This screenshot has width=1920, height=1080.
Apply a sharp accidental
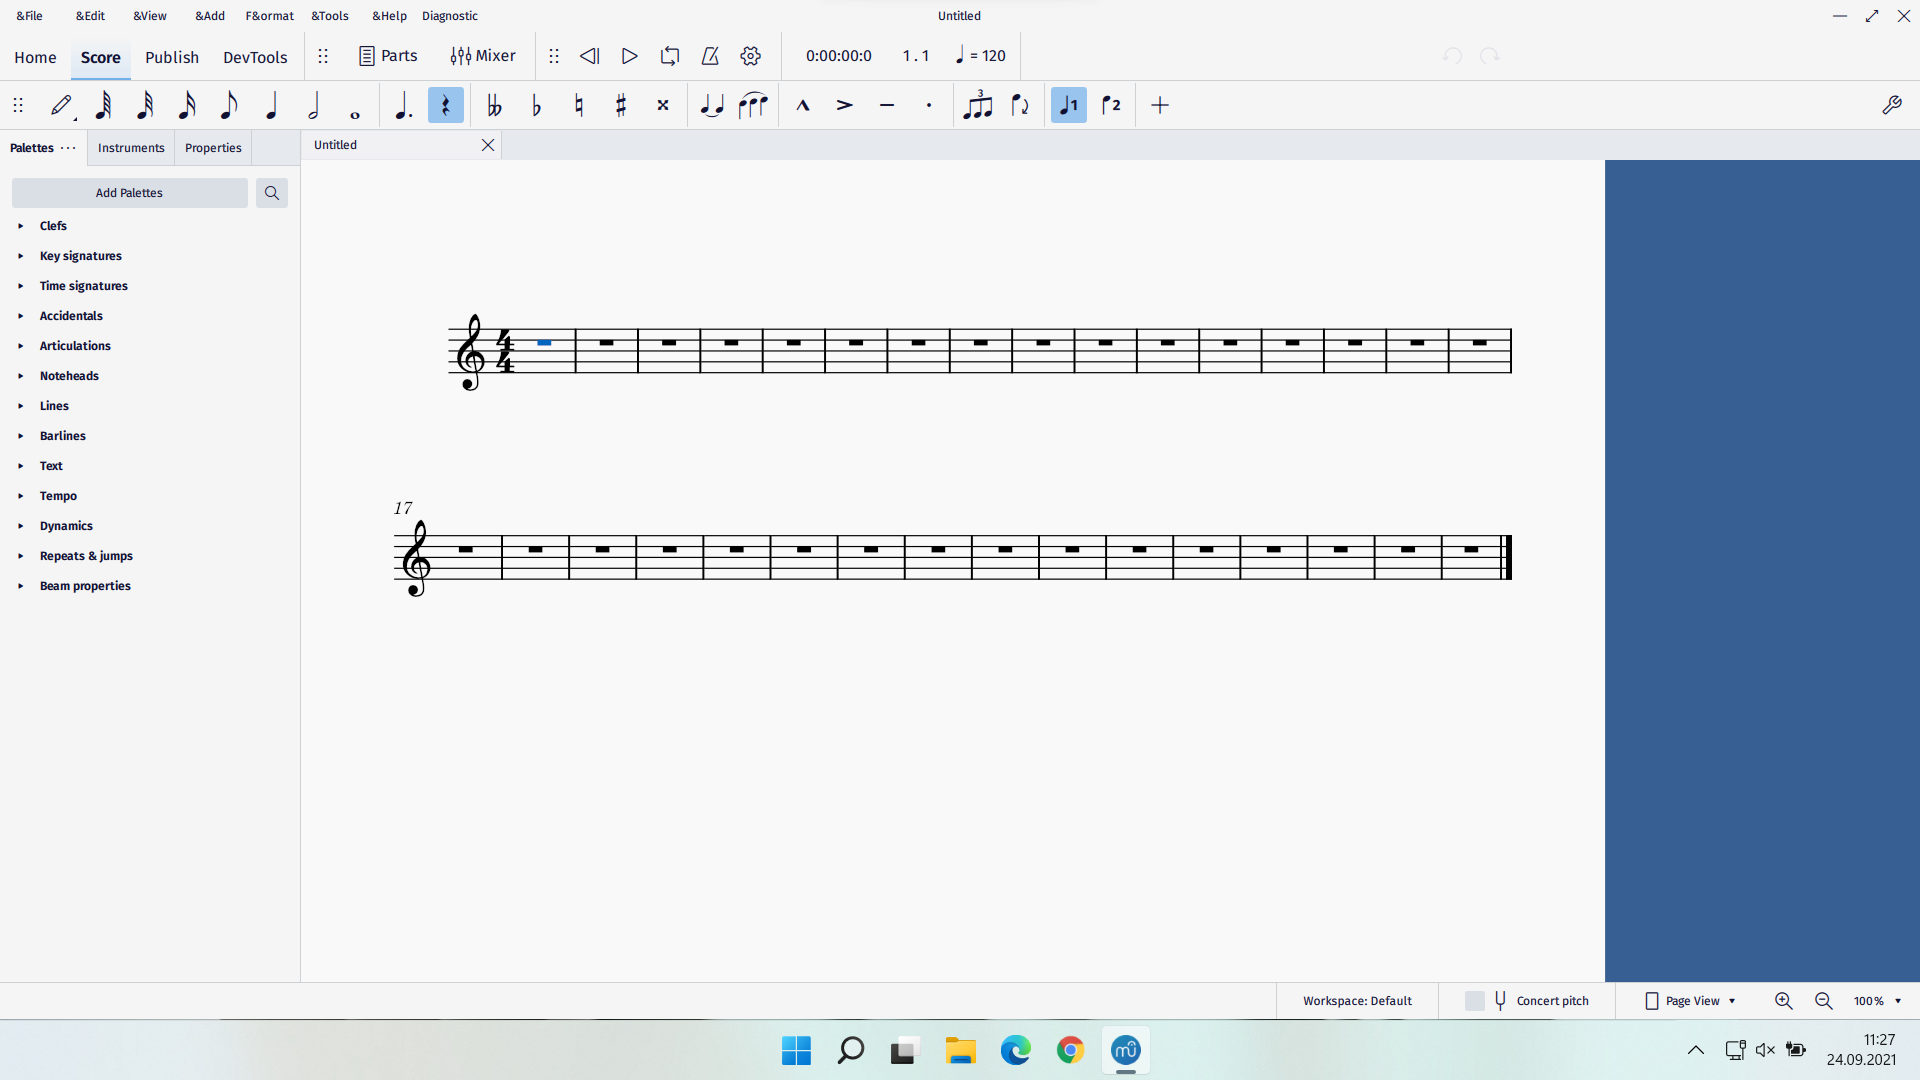pyautogui.click(x=621, y=105)
